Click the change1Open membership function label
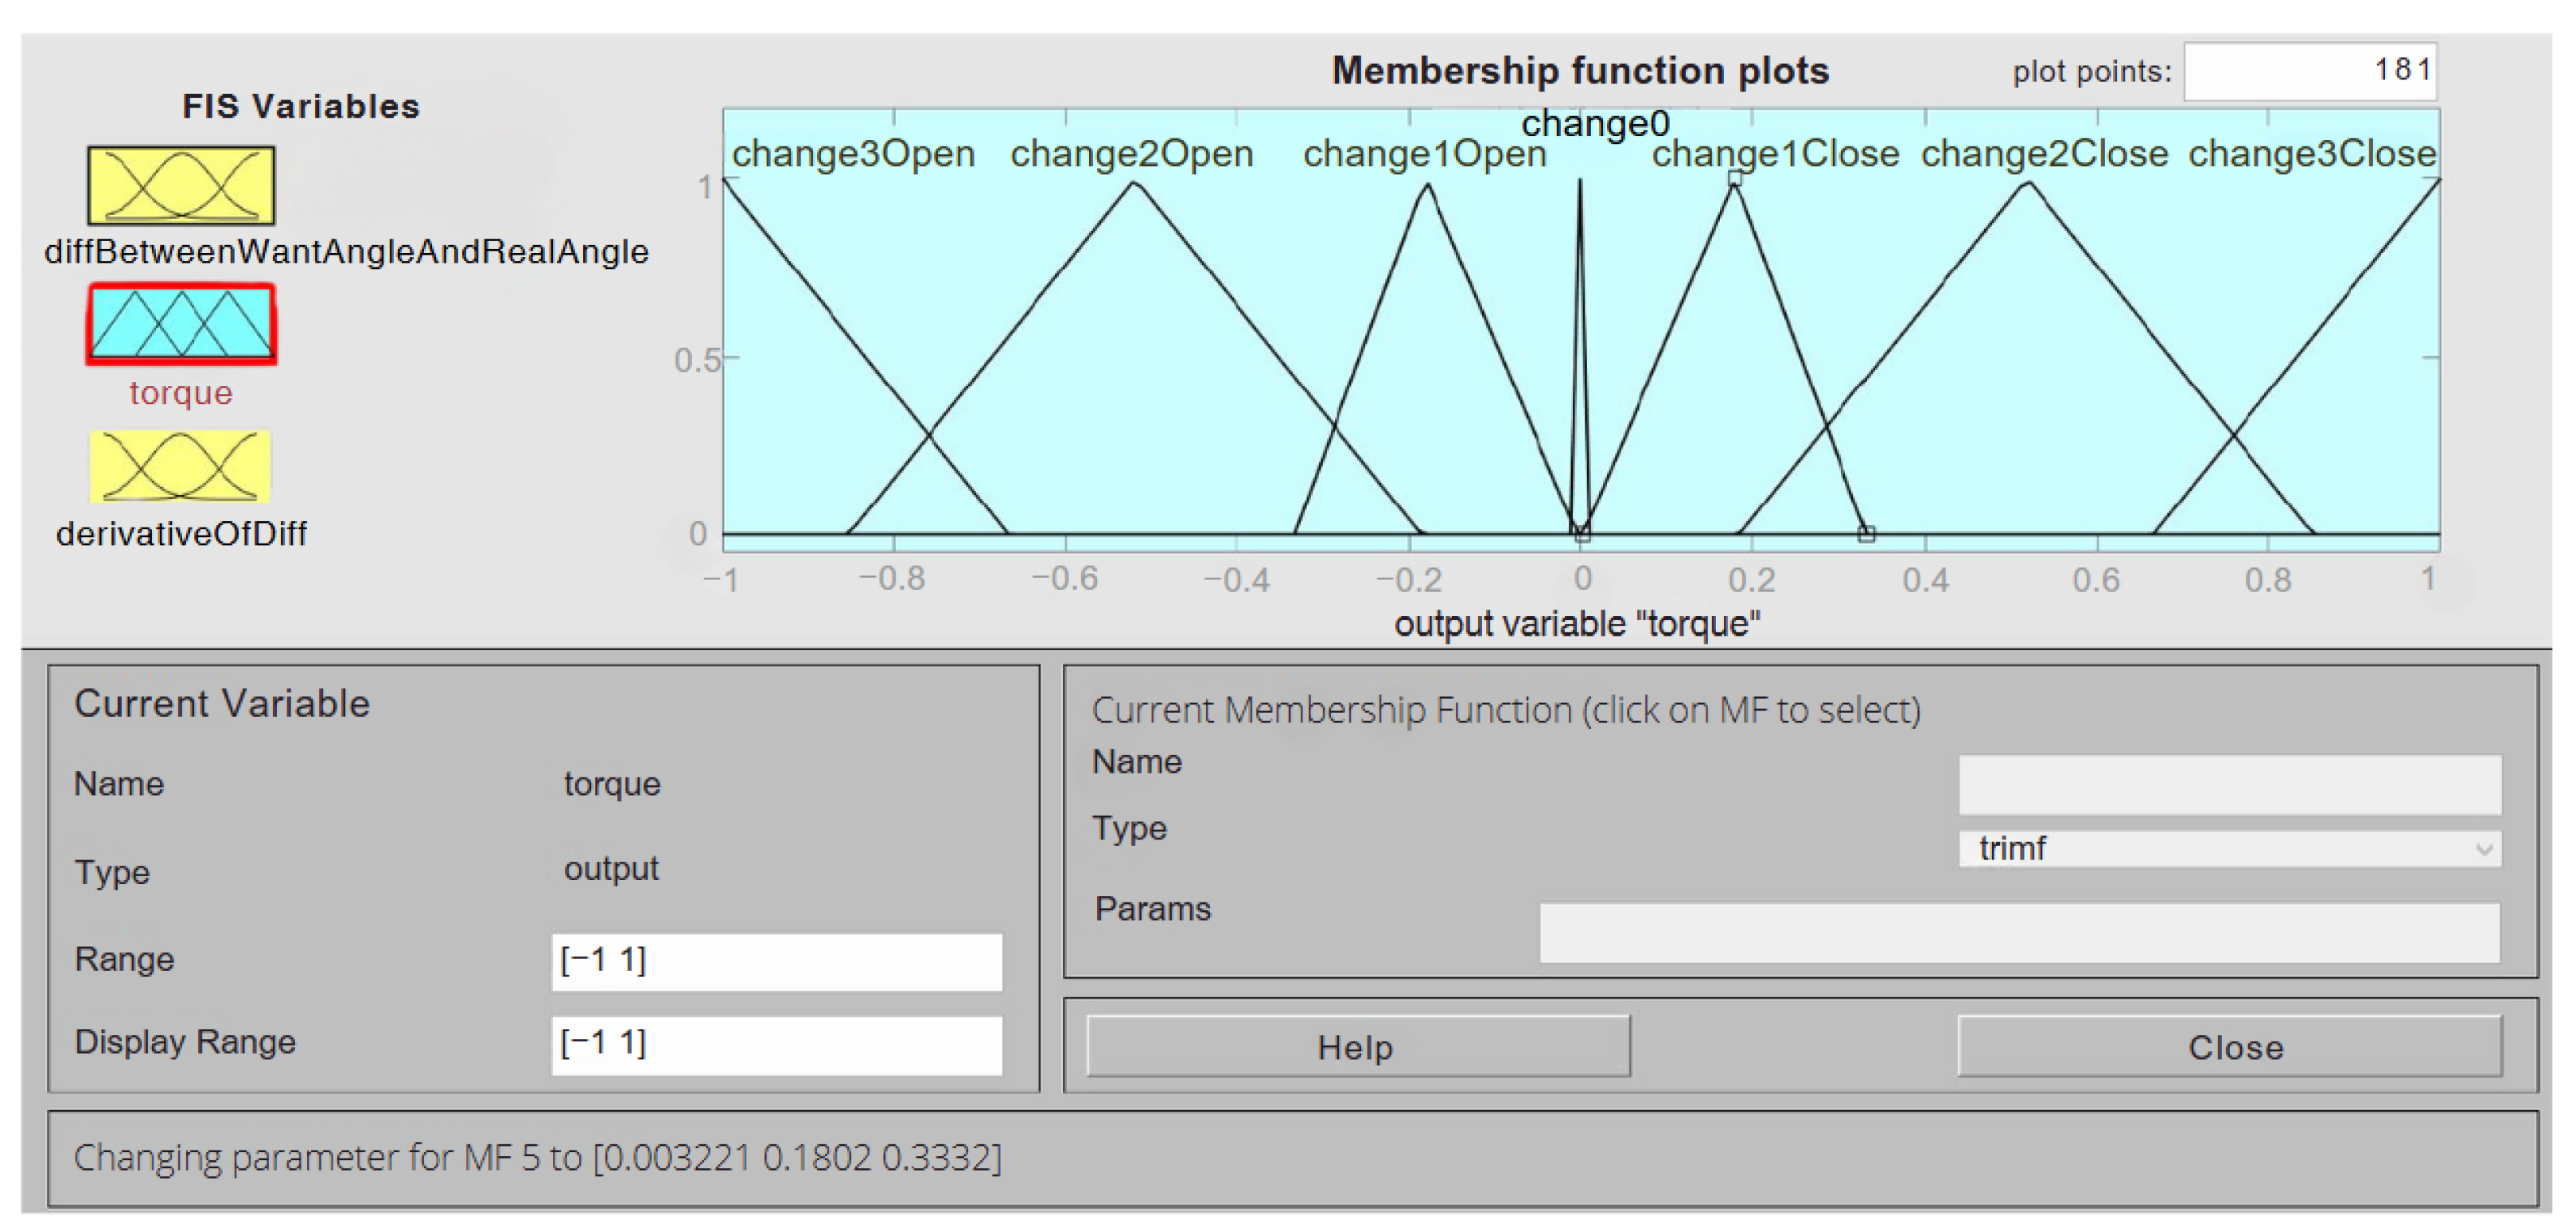This screenshot has width=2576, height=1227. tap(1424, 154)
